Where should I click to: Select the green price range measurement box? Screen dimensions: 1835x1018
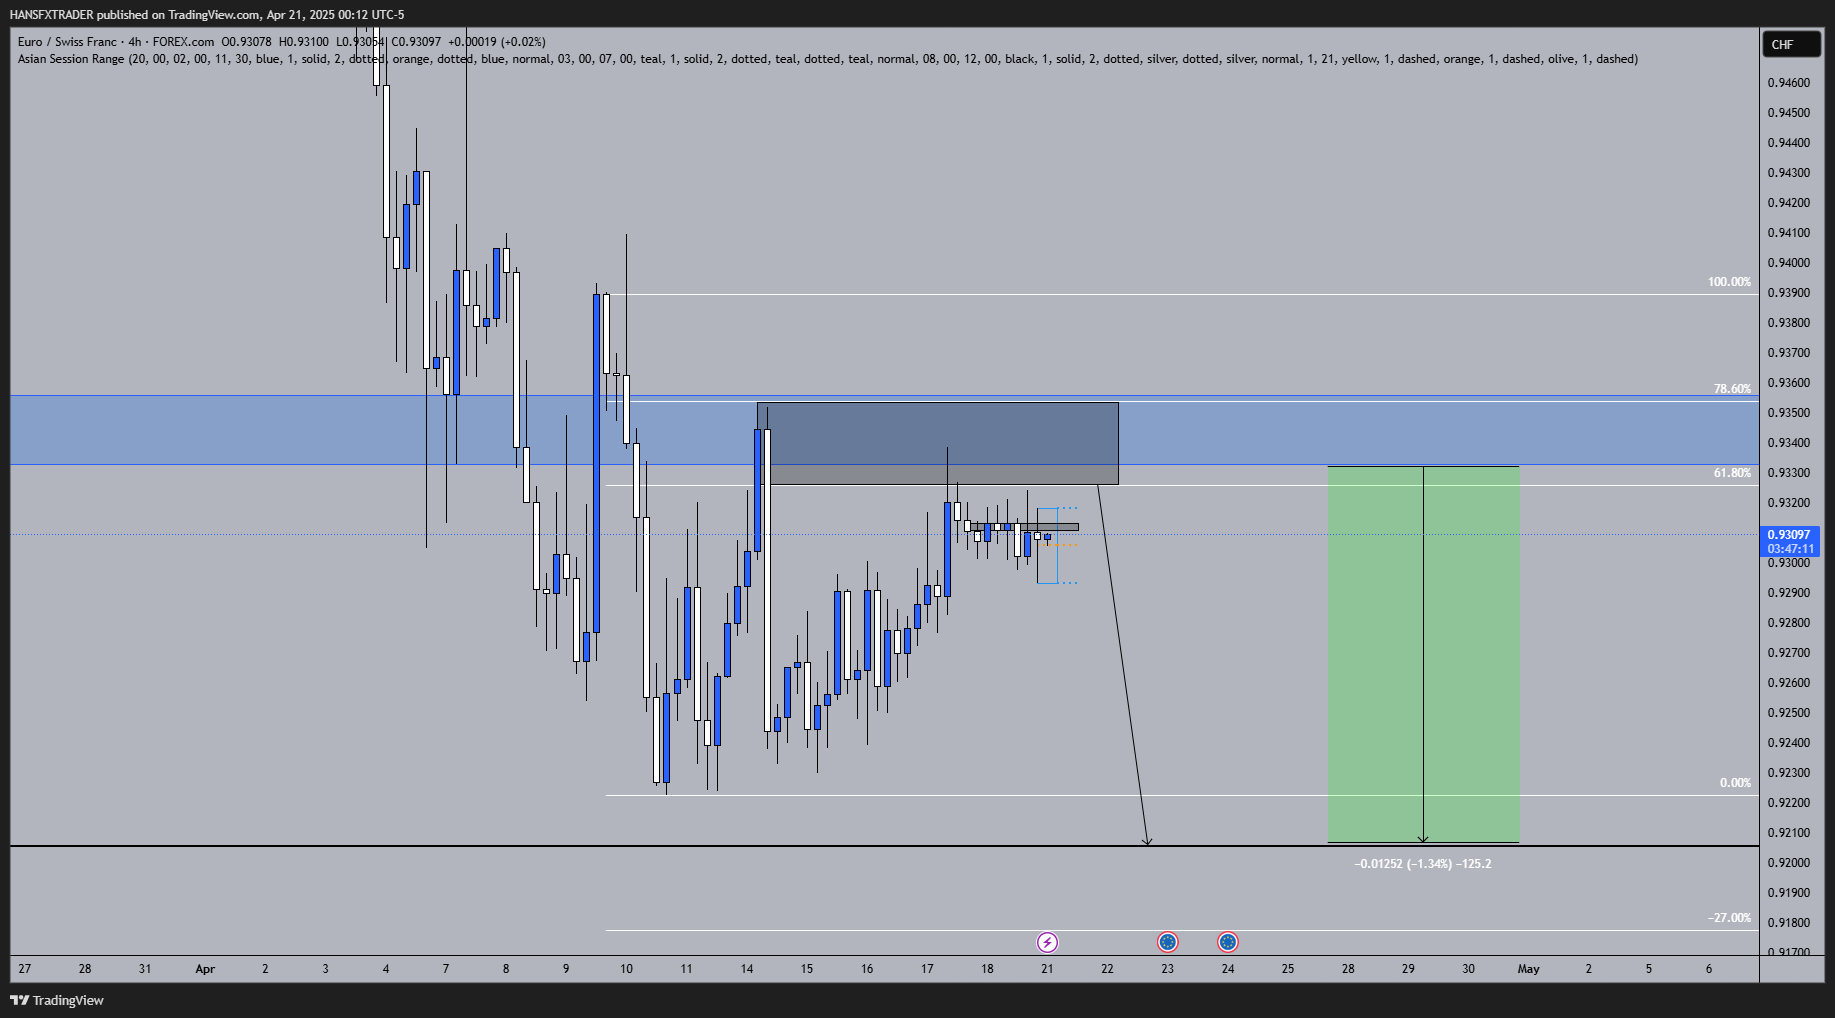[1423, 655]
